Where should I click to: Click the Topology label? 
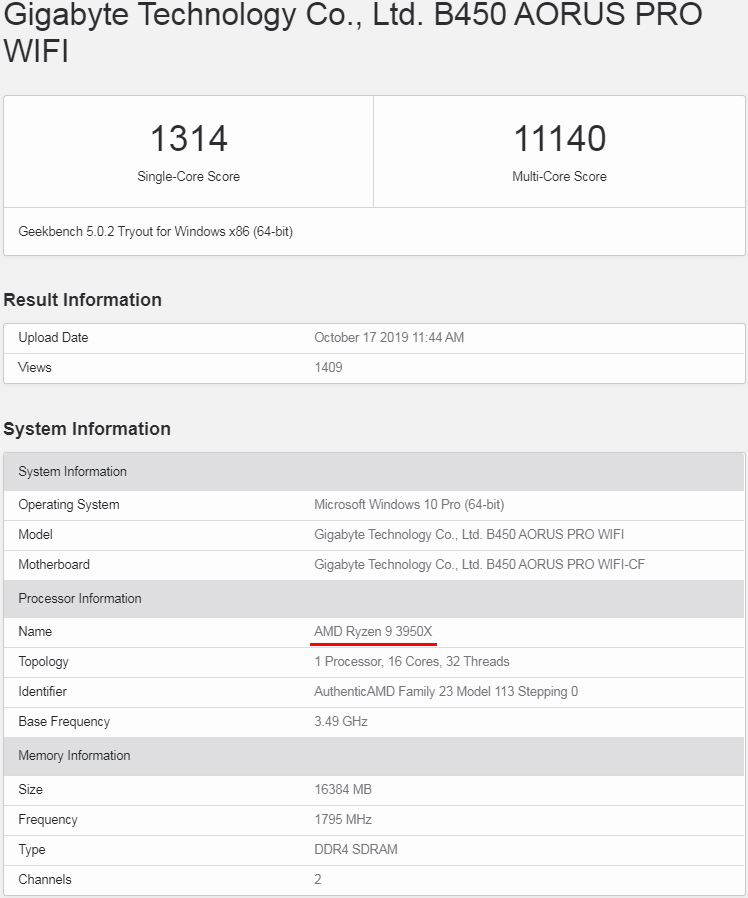(x=44, y=661)
